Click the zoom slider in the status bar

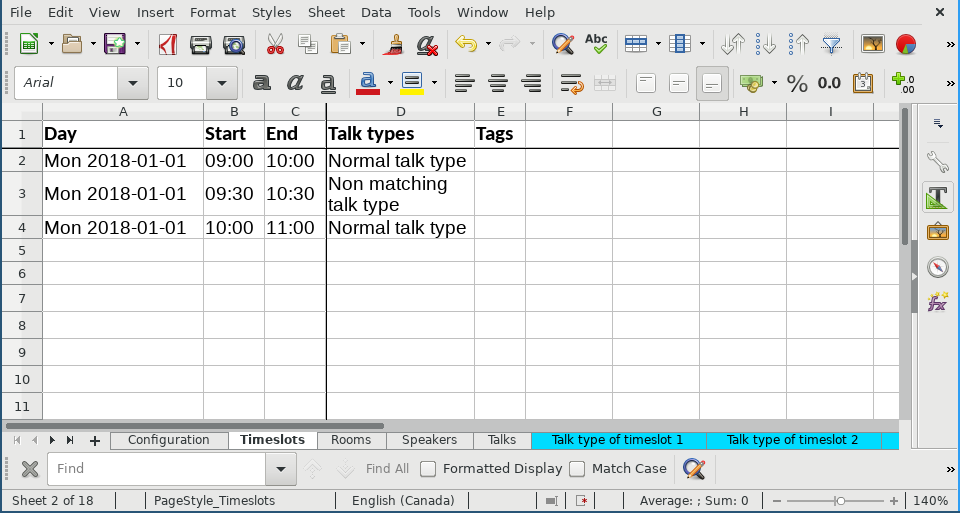[840, 500]
